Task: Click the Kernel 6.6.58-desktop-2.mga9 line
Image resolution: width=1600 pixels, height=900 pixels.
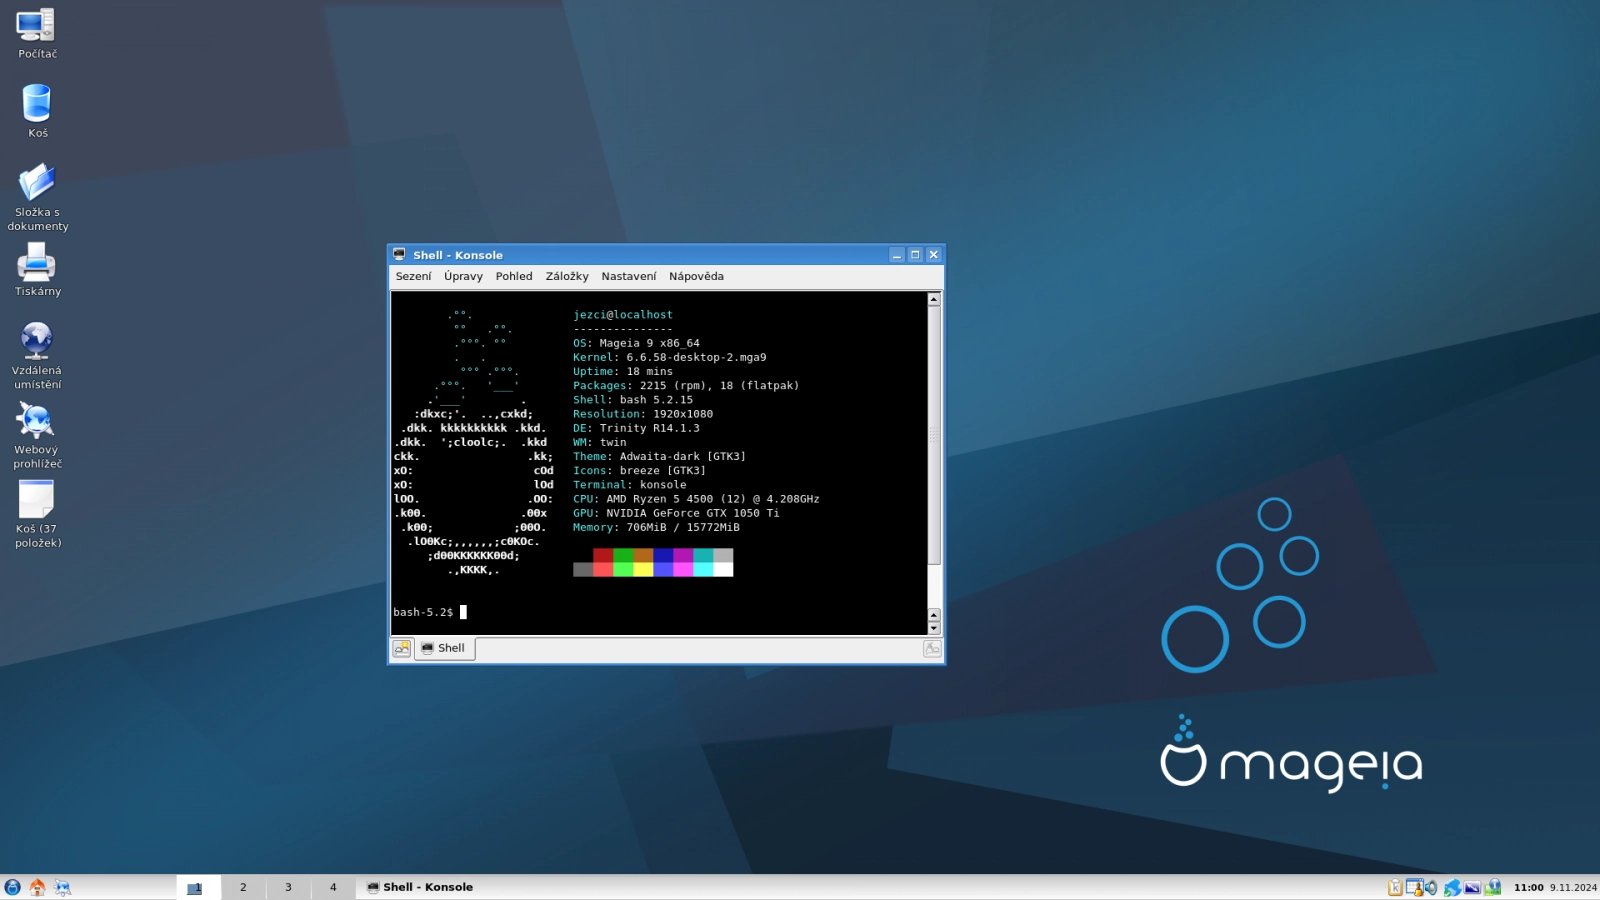Action: (x=670, y=357)
